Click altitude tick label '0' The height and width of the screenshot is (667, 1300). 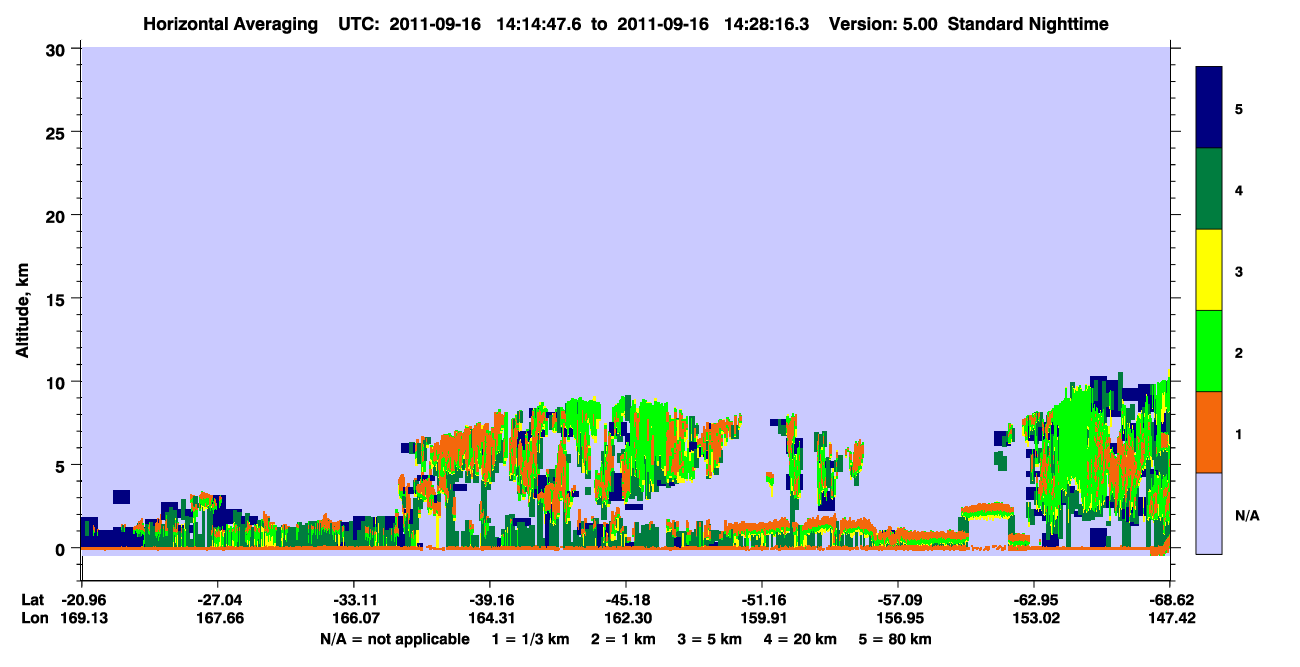pos(63,549)
